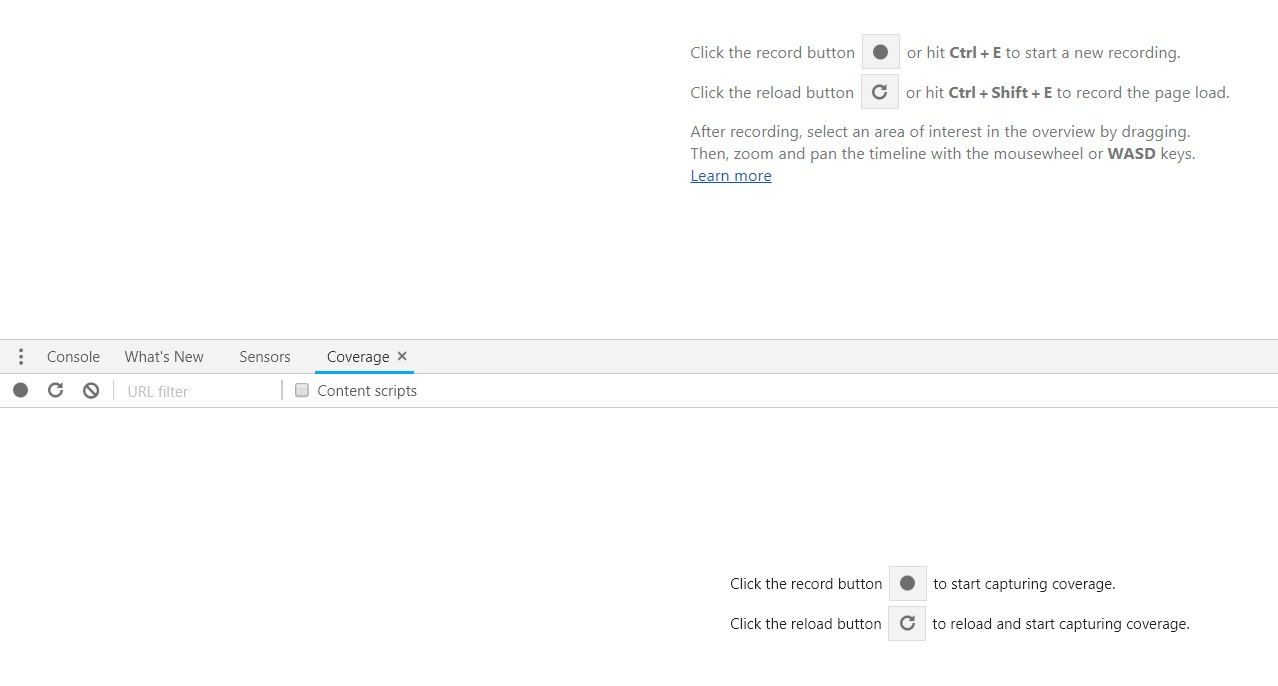The image size is (1278, 686).
Task: Open the What's New tab
Action: 164,357
